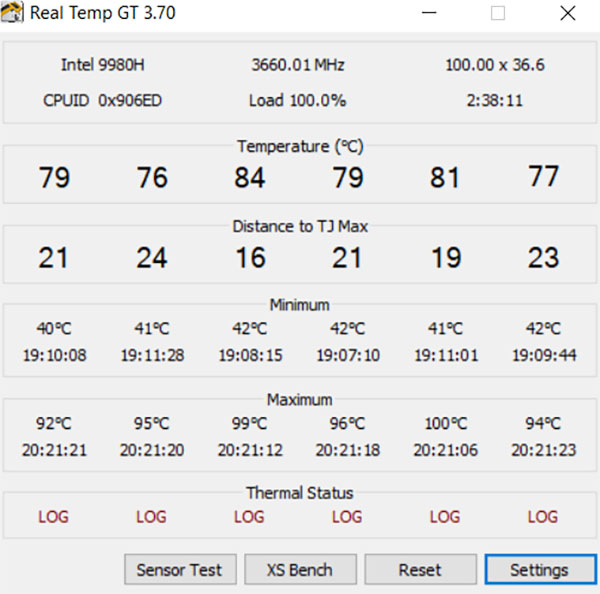Click the 100°C maximum temperature entry
Viewport: 600px width, 594px height.
coord(446,422)
